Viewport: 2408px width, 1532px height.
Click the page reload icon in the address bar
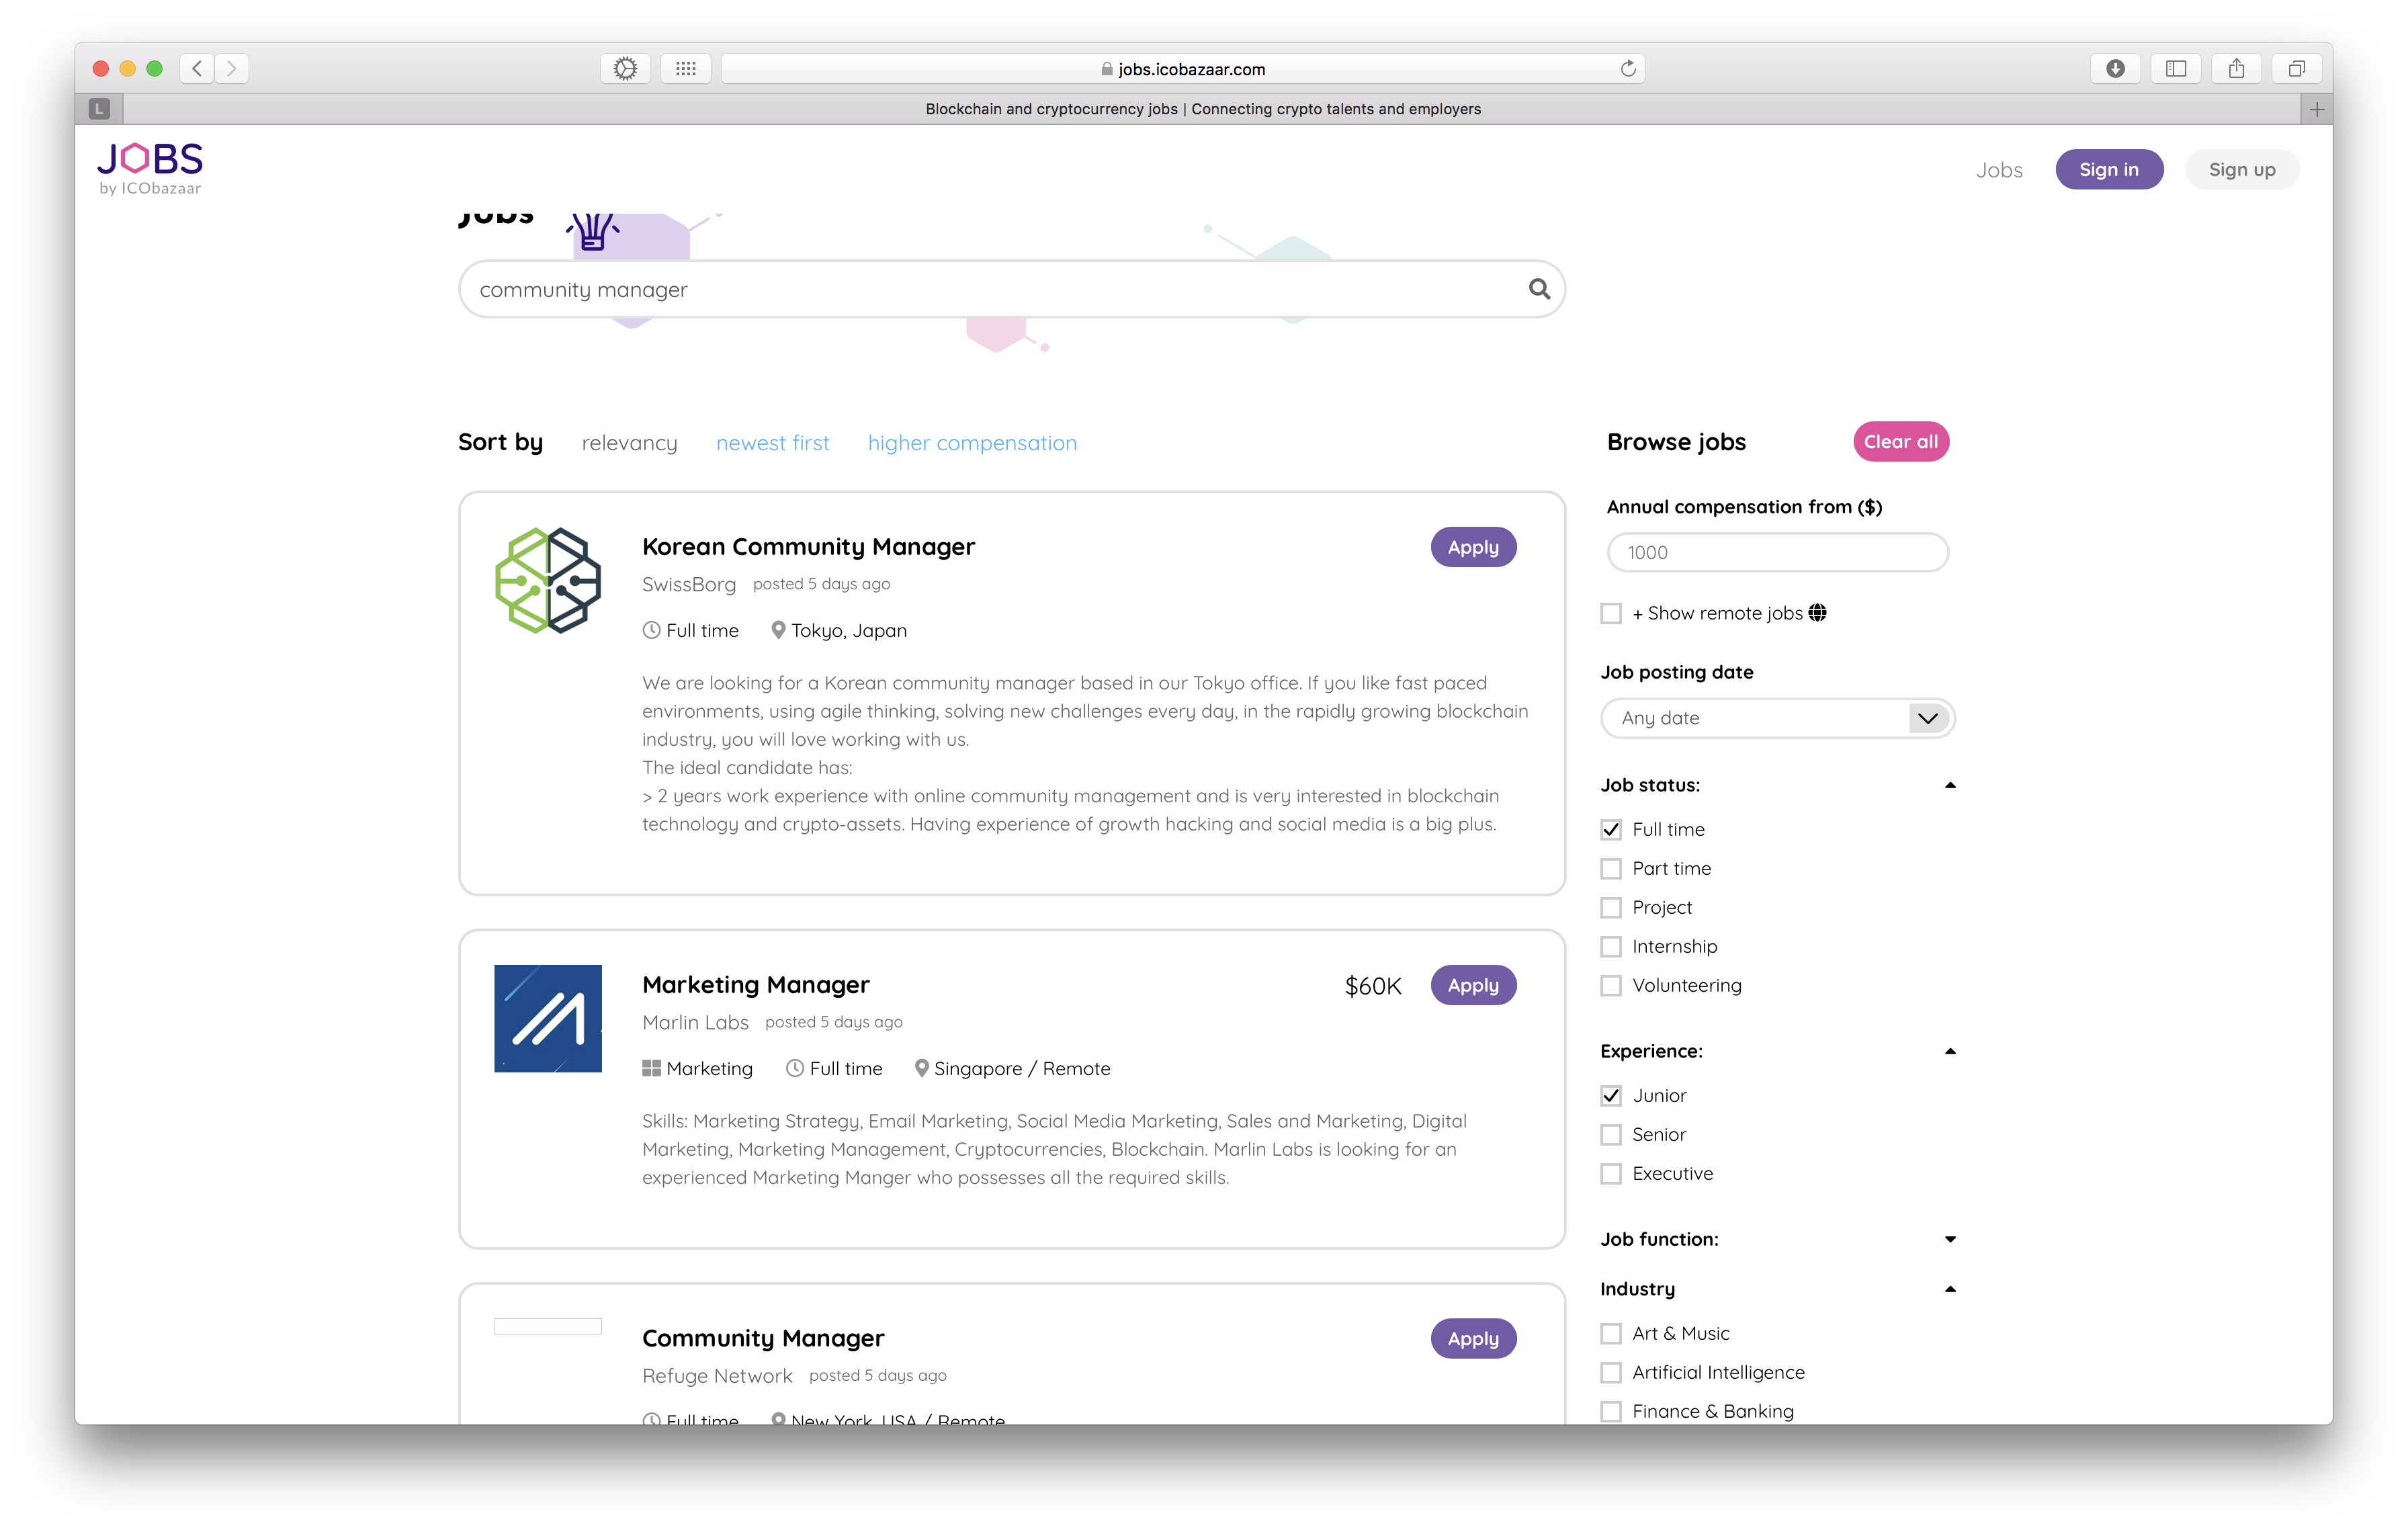click(x=1628, y=68)
